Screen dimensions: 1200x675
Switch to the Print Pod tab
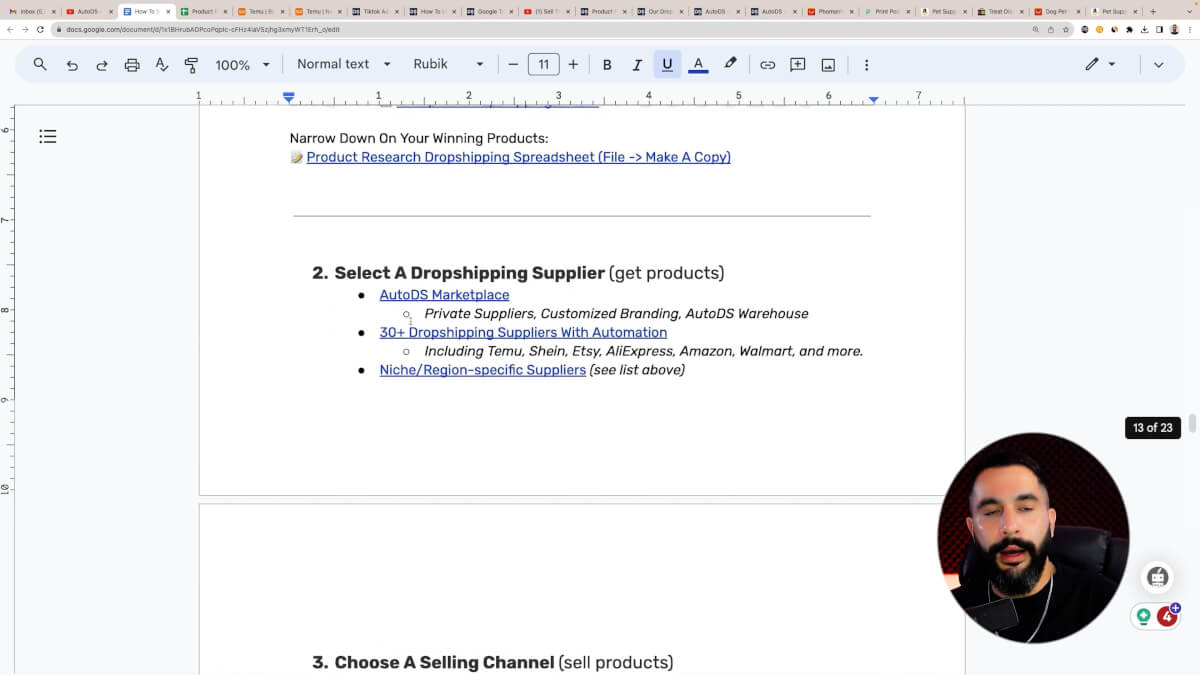pyautogui.click(x=888, y=11)
